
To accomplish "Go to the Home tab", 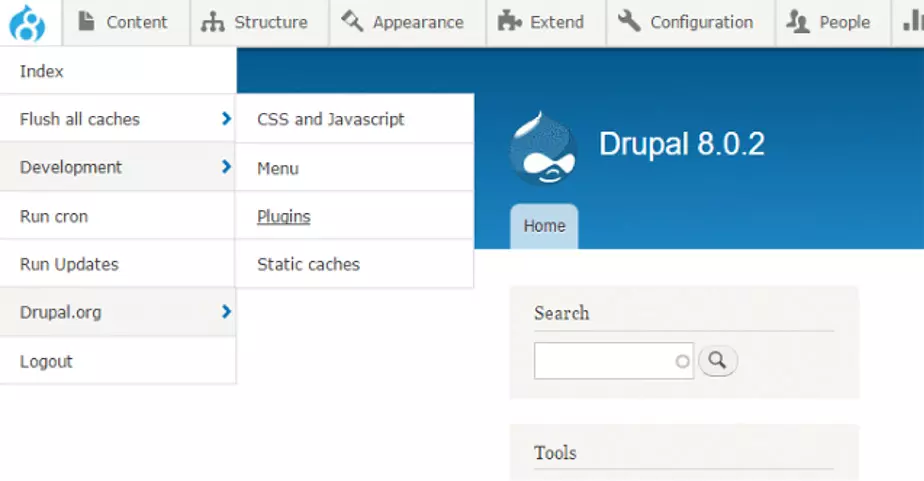I will [x=544, y=226].
